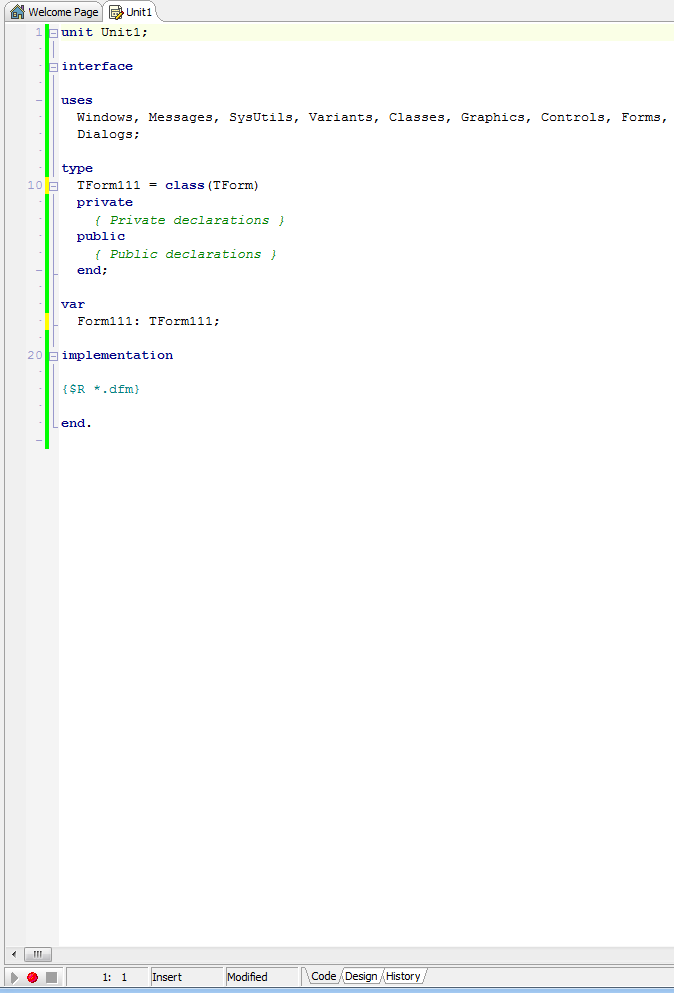Screen dimensions: 674x993
Task: Open the Welcome Page tab
Action: coord(55,12)
